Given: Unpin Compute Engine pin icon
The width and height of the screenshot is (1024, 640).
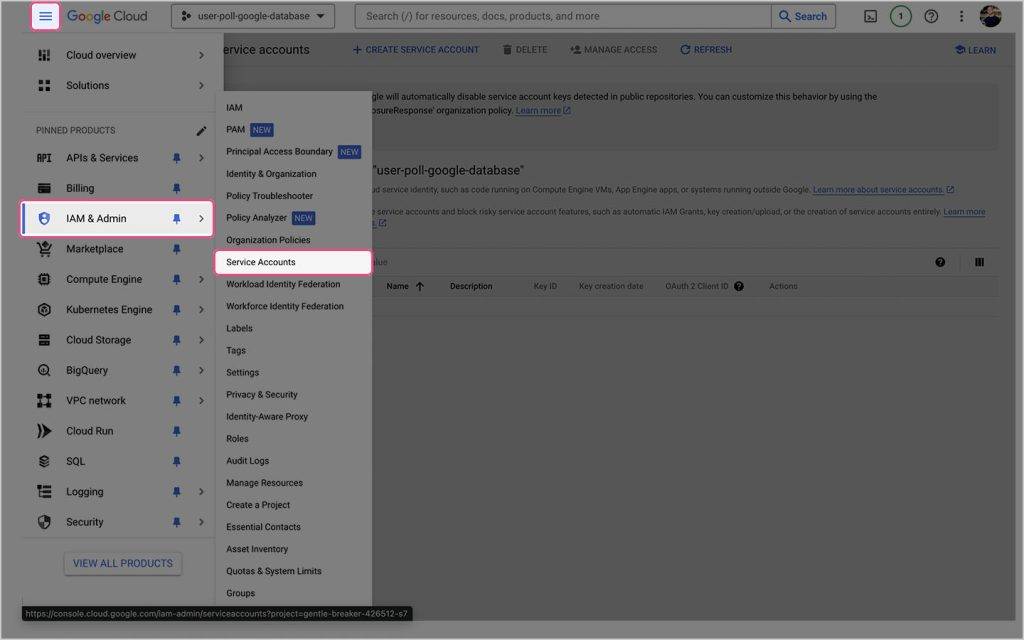Looking at the screenshot, I should click(x=176, y=280).
